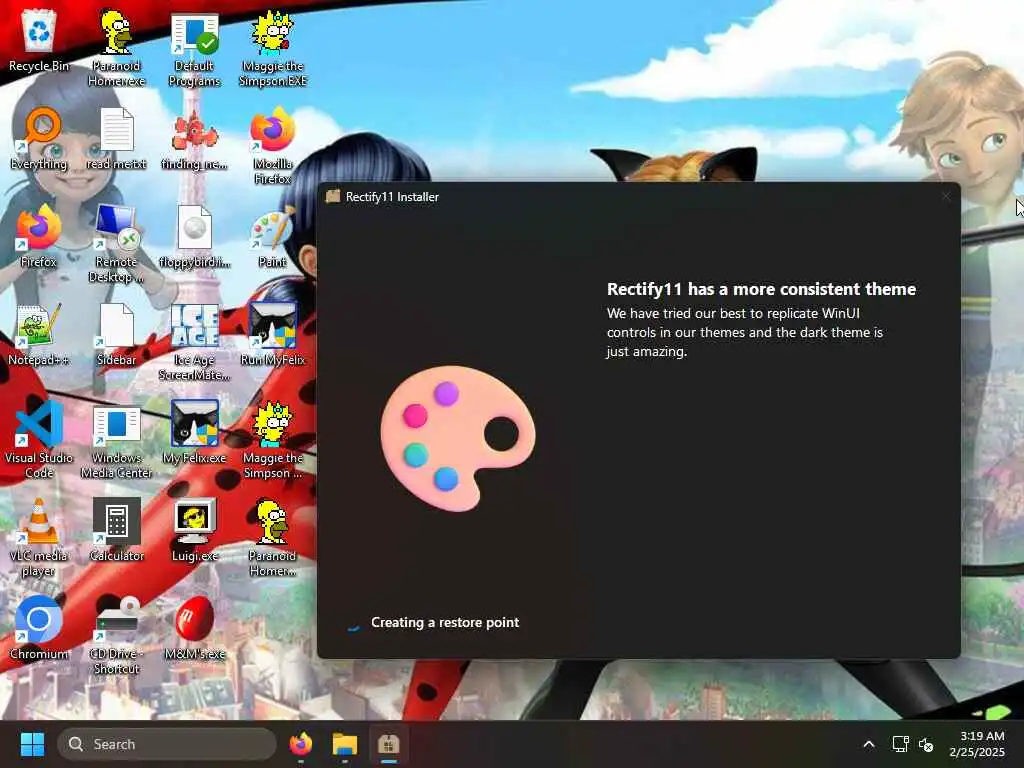Launch the Calculator shortcut
The height and width of the screenshot is (768, 1024).
(x=116, y=531)
